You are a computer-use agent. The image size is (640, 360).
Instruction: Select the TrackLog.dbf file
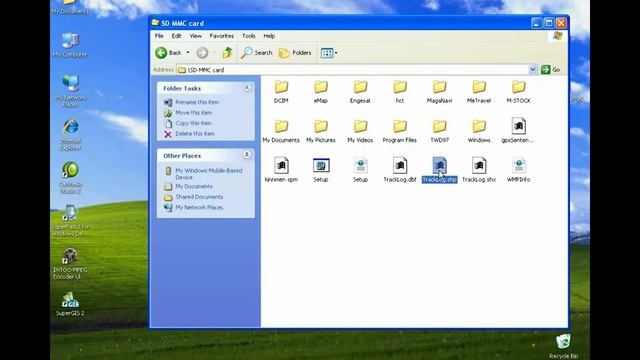[x=400, y=170]
